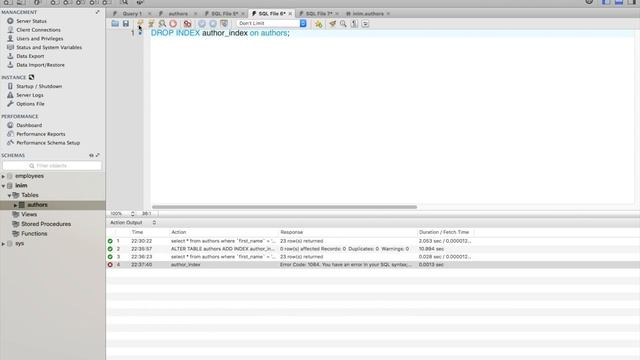Viewport: 640px width, 360px height.
Task: Expand the employees schema
Action: point(3,176)
